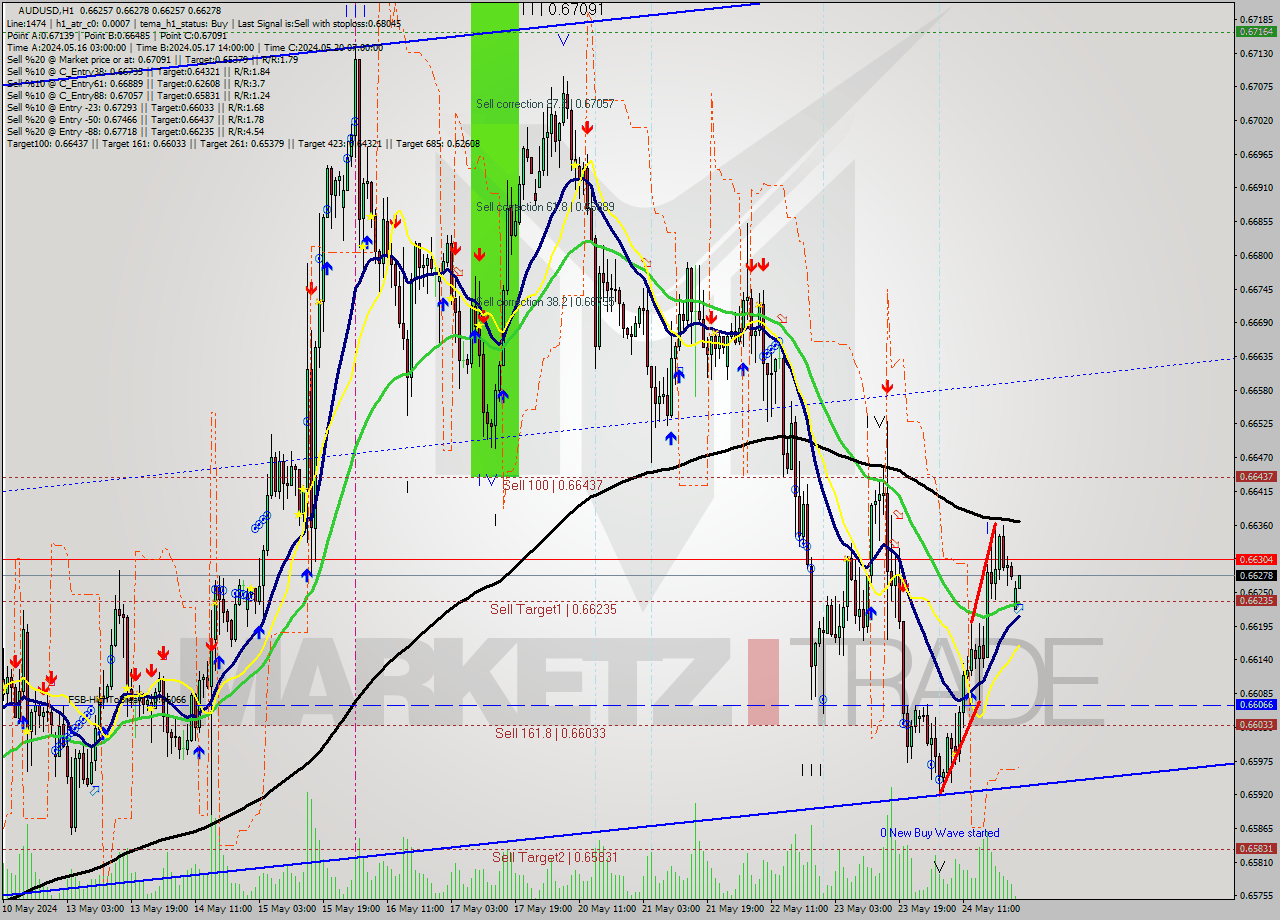Click the red 0.66304 price tag
Image resolution: width=1280 pixels, height=920 pixels.
click(x=1256, y=560)
